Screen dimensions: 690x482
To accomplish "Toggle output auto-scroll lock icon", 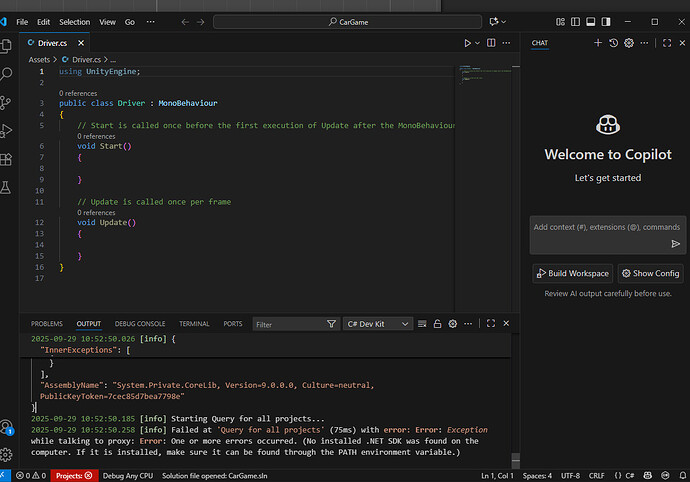I will 437,324.
